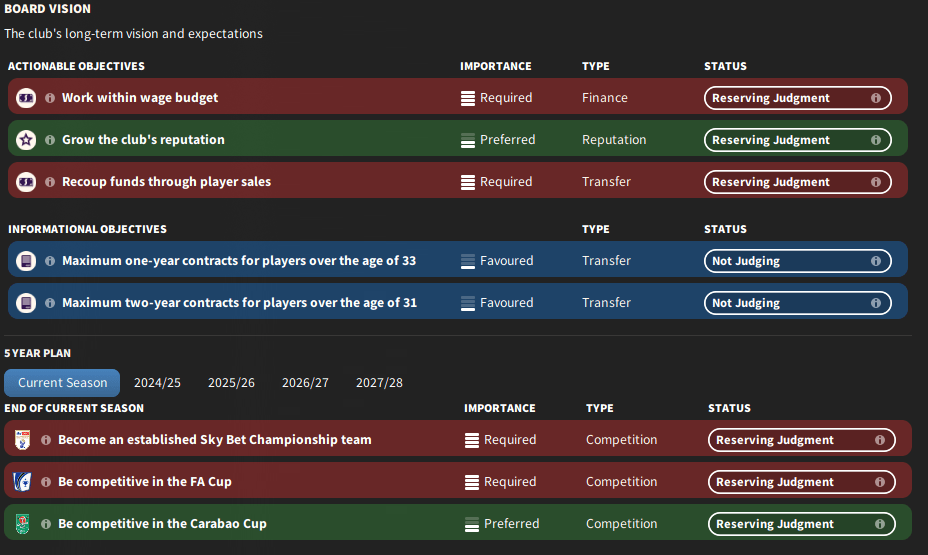Select the 2025/26 plan tab
The width and height of the screenshot is (928, 555).
pos(231,383)
